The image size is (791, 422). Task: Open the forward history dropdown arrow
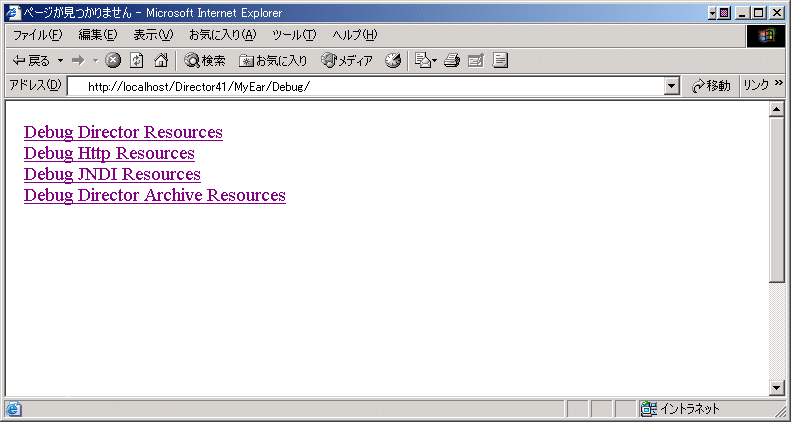95,62
